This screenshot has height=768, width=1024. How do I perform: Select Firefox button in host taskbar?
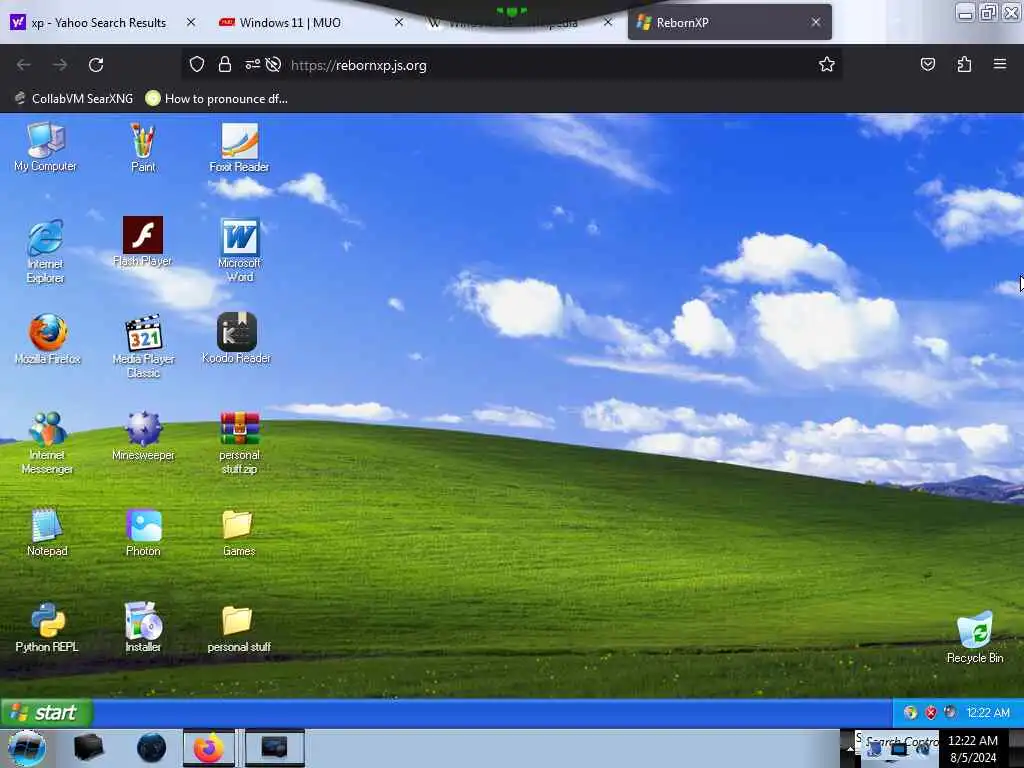pos(208,748)
